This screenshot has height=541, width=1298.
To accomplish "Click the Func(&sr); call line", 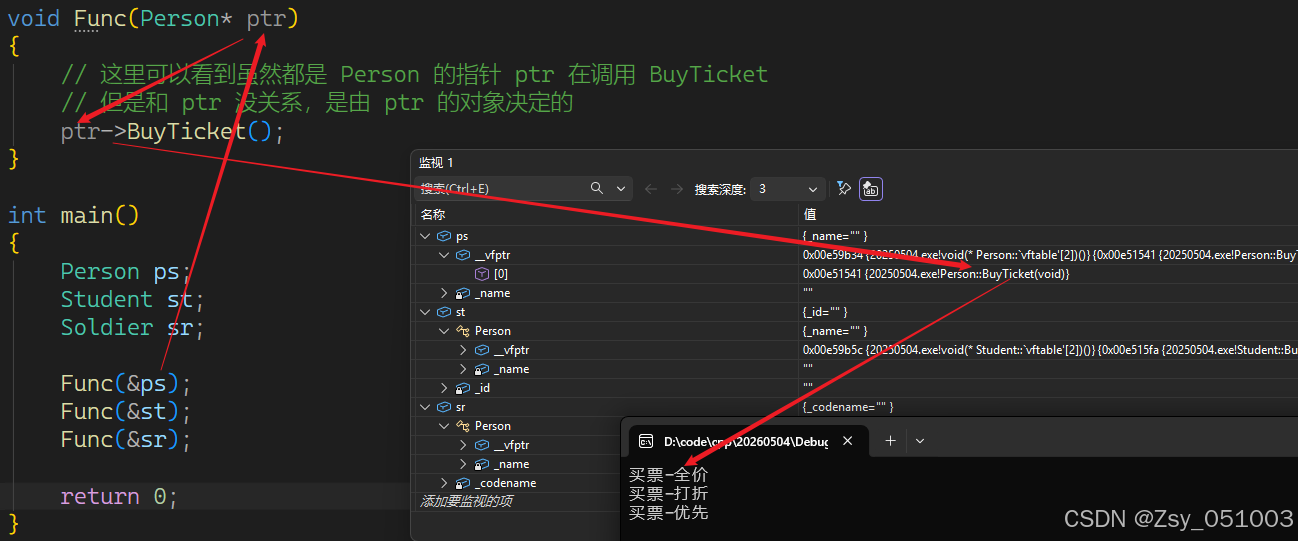I will [125, 440].
